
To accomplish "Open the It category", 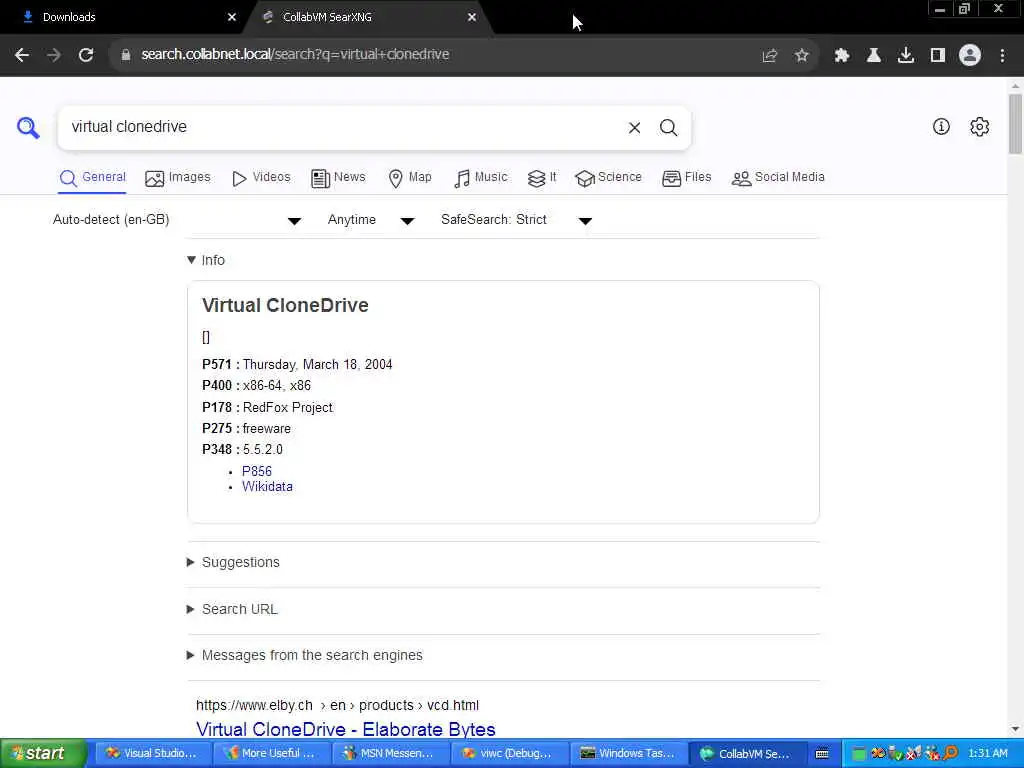I will coord(541,178).
